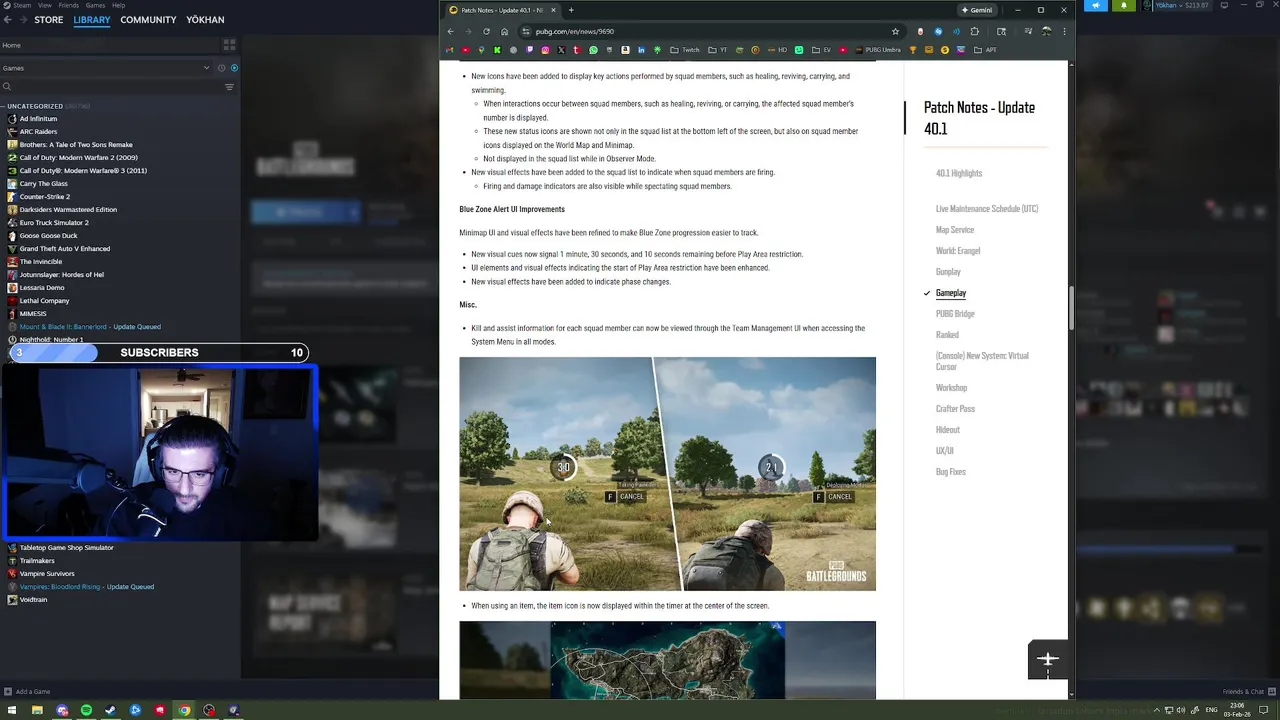Click Steam's back navigation arrow
Screen dimensions: 1280x720
(8, 19)
